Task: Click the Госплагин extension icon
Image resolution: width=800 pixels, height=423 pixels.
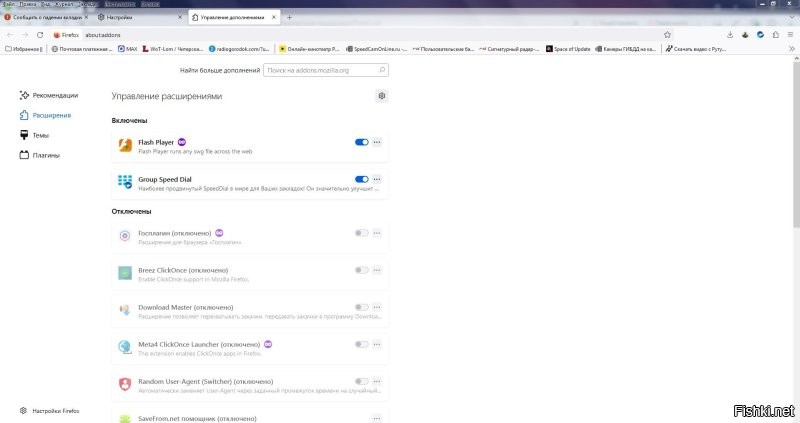Action: coord(125,236)
